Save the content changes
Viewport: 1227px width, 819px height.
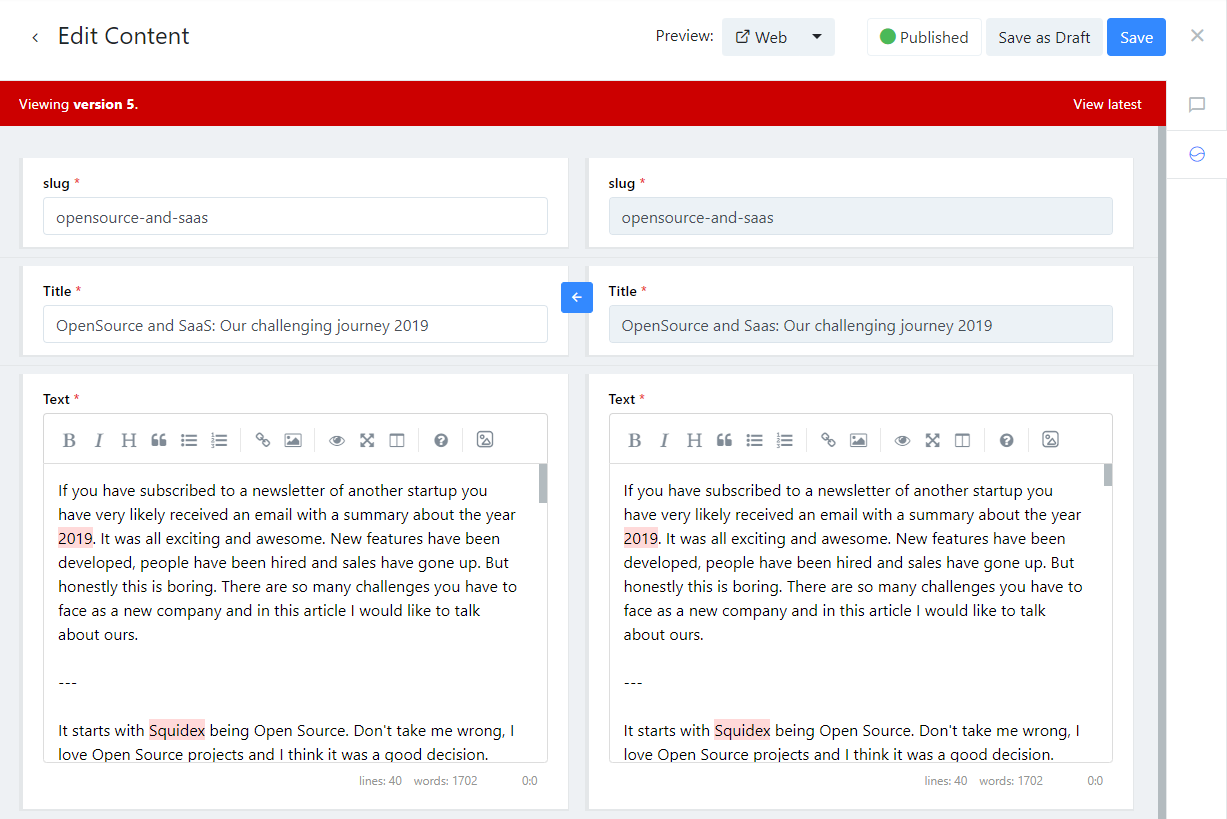tap(1136, 36)
